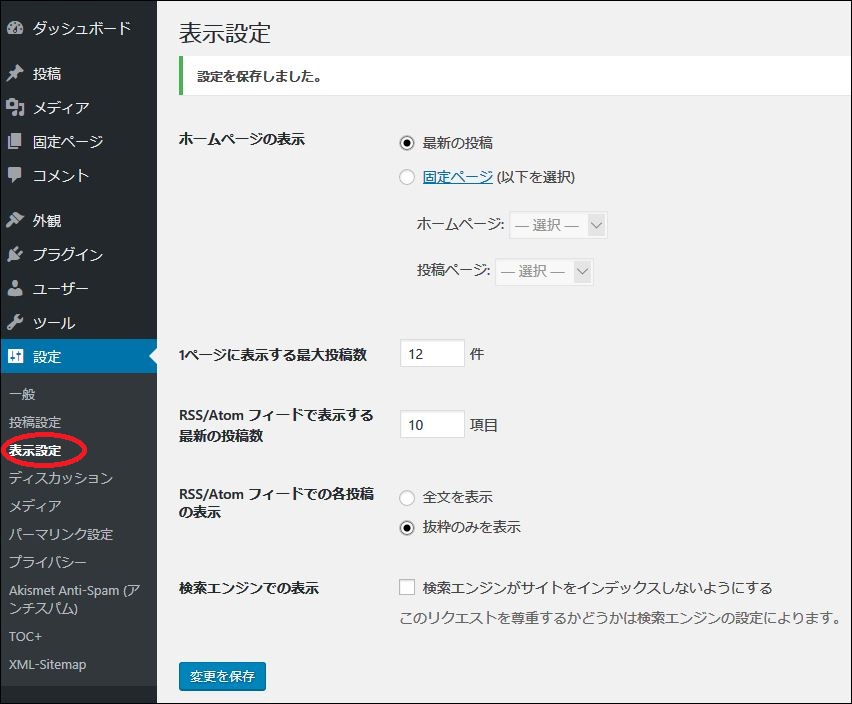Open パーマリンク設定 in settings submenu
852x704 pixels.
[x=61, y=534]
